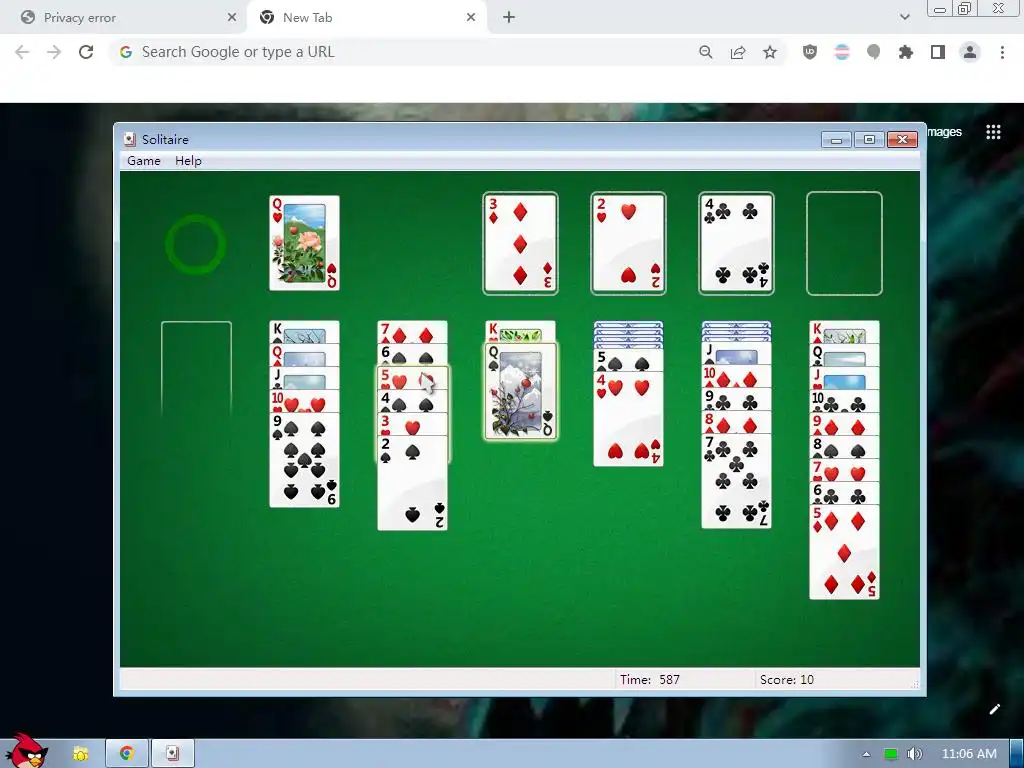1024x768 pixels.
Task: Select the Queen of spades face card
Action: tap(520, 392)
